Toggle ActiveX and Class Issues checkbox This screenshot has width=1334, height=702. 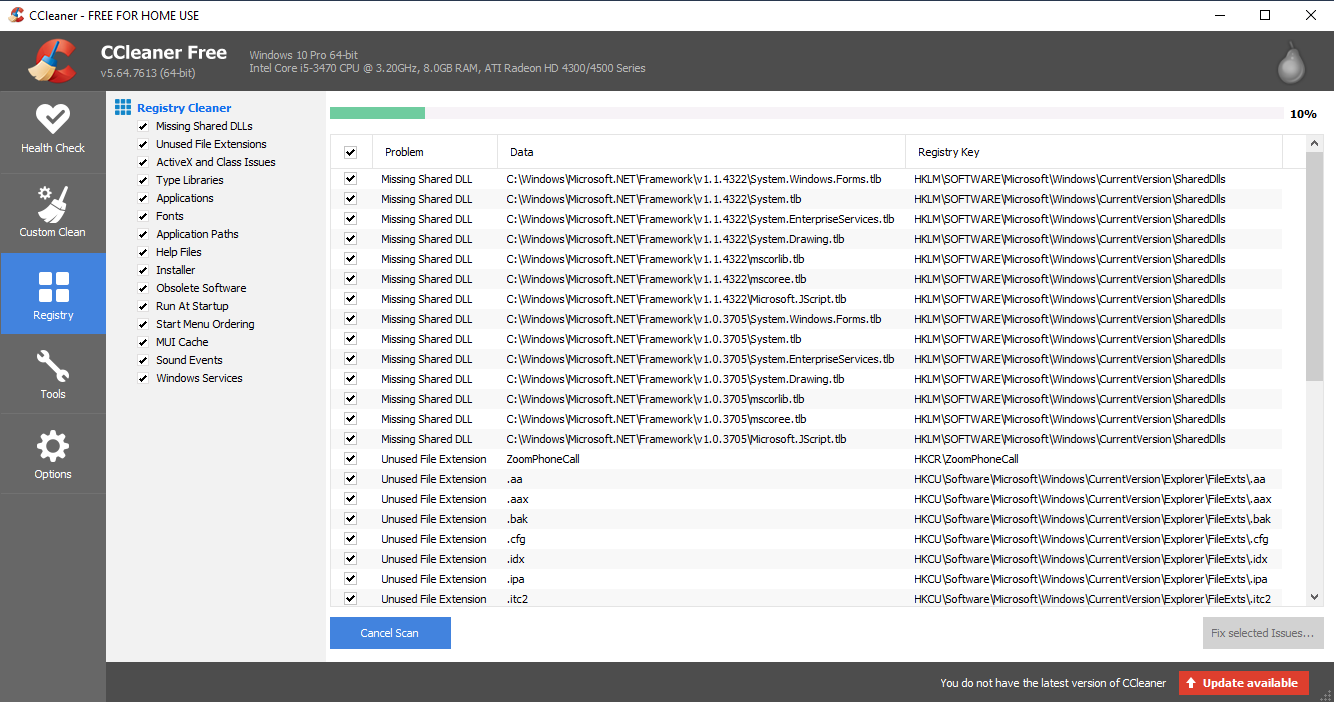tap(143, 163)
